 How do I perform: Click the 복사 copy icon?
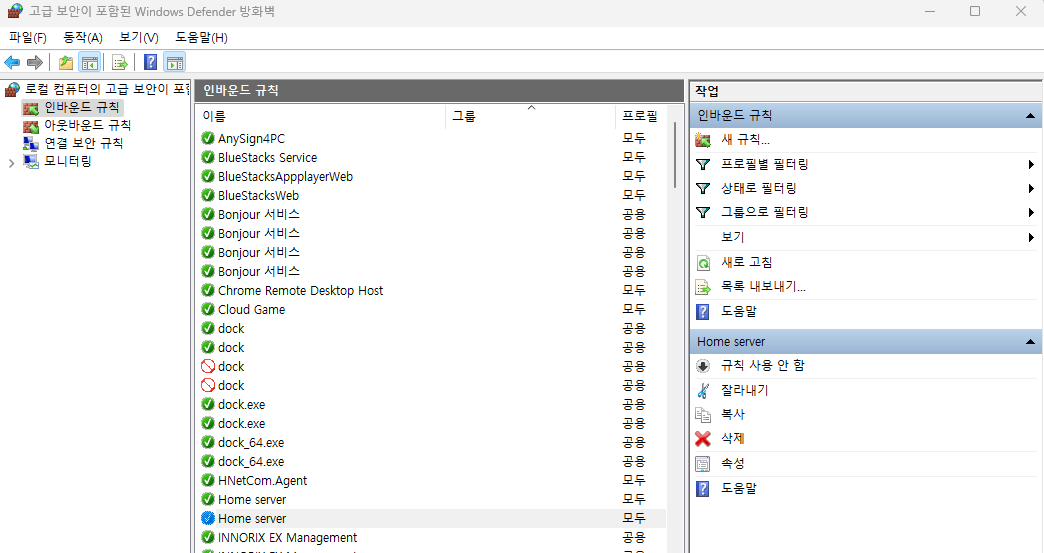point(702,414)
